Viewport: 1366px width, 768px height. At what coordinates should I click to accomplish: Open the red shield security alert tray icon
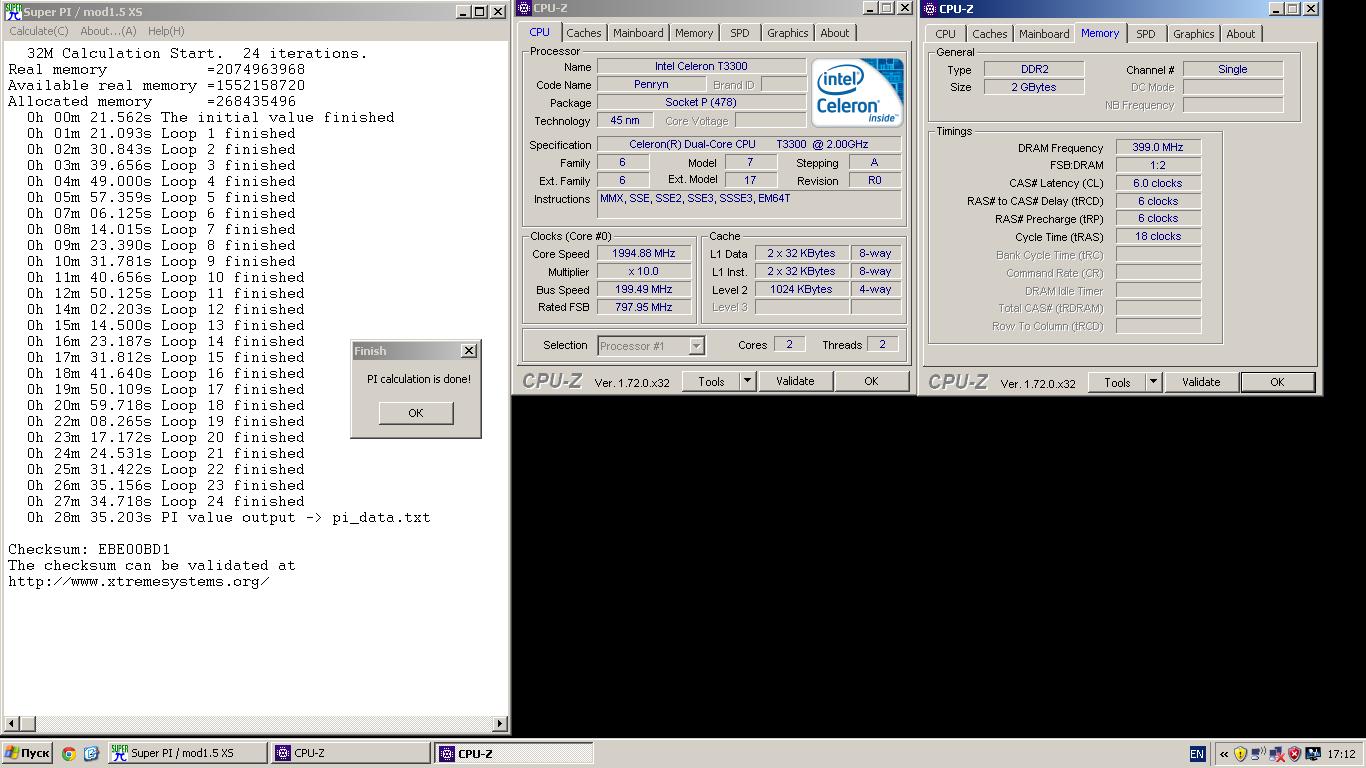coord(1295,754)
